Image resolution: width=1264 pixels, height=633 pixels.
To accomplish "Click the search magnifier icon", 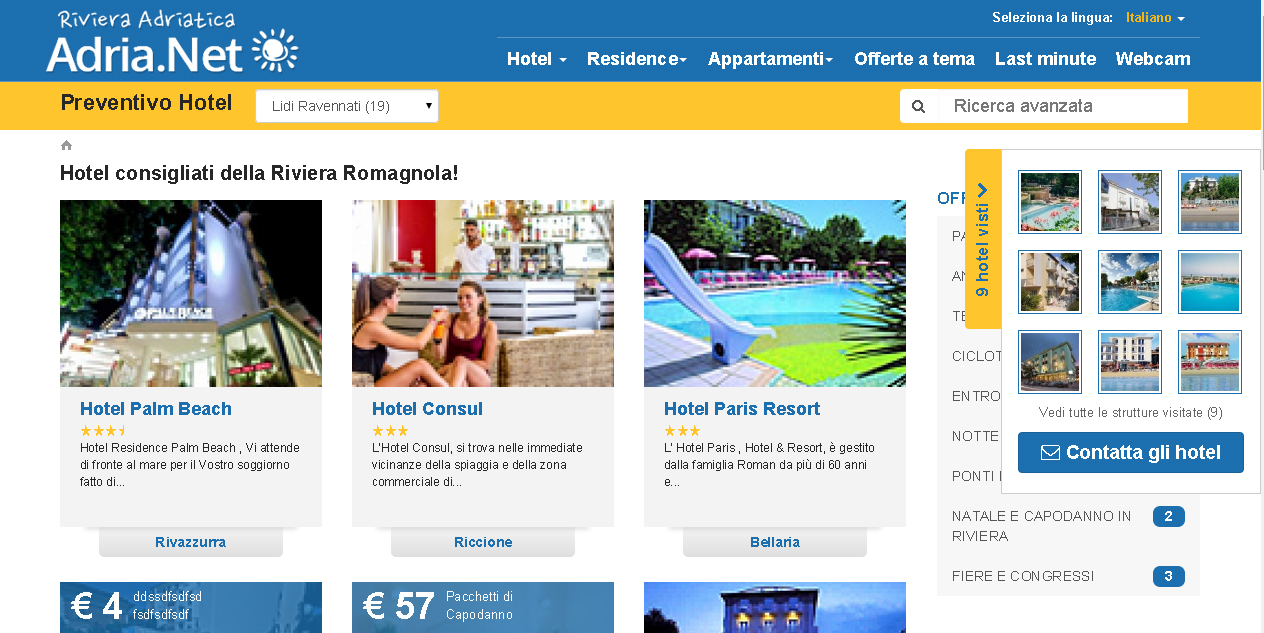I will click(919, 106).
